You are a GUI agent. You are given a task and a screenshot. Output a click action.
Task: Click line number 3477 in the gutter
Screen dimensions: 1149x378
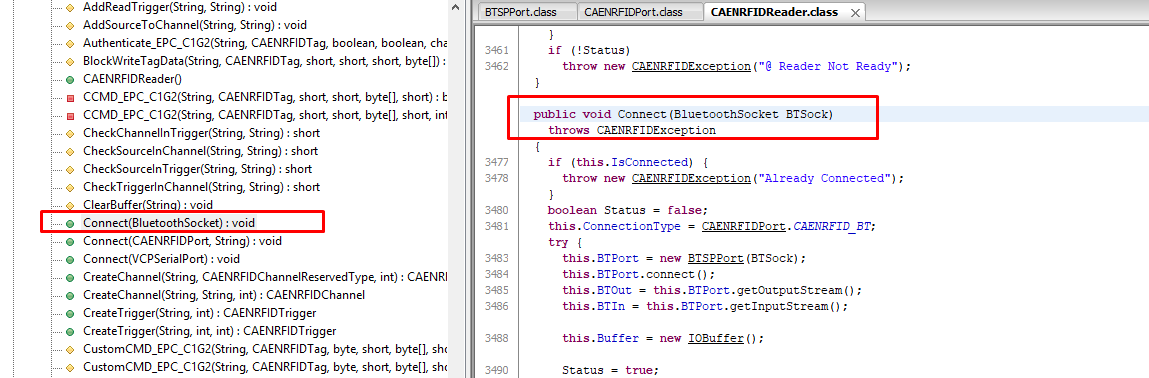point(497,162)
